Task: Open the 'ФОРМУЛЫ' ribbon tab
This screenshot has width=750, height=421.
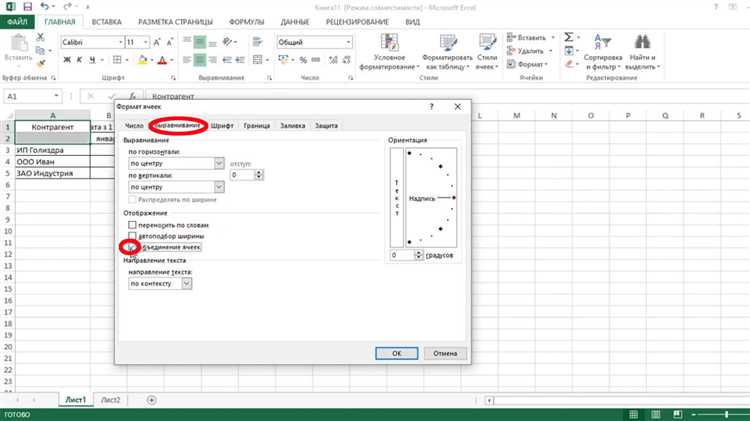Action: [246, 22]
